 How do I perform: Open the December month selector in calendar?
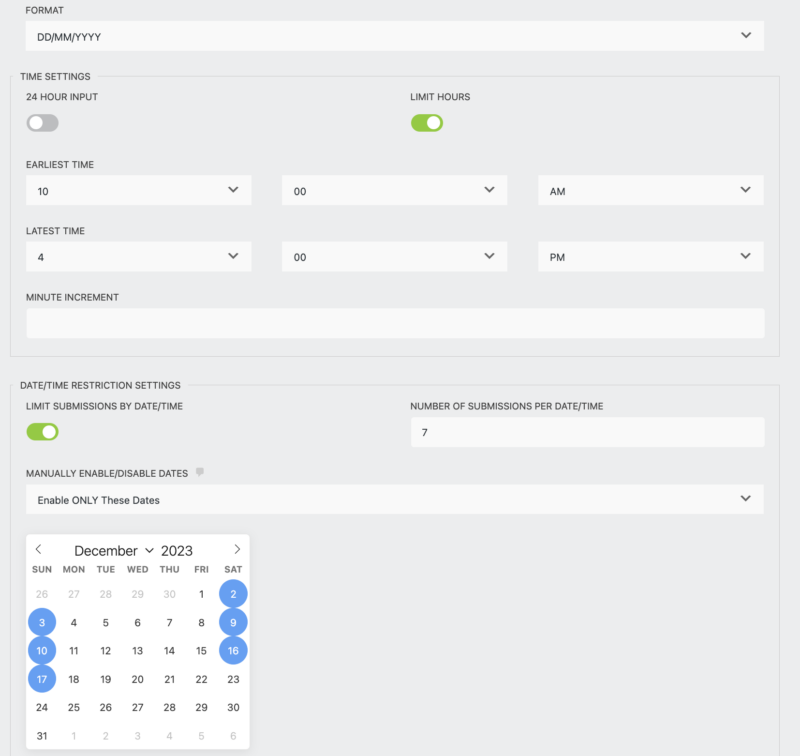tap(113, 551)
